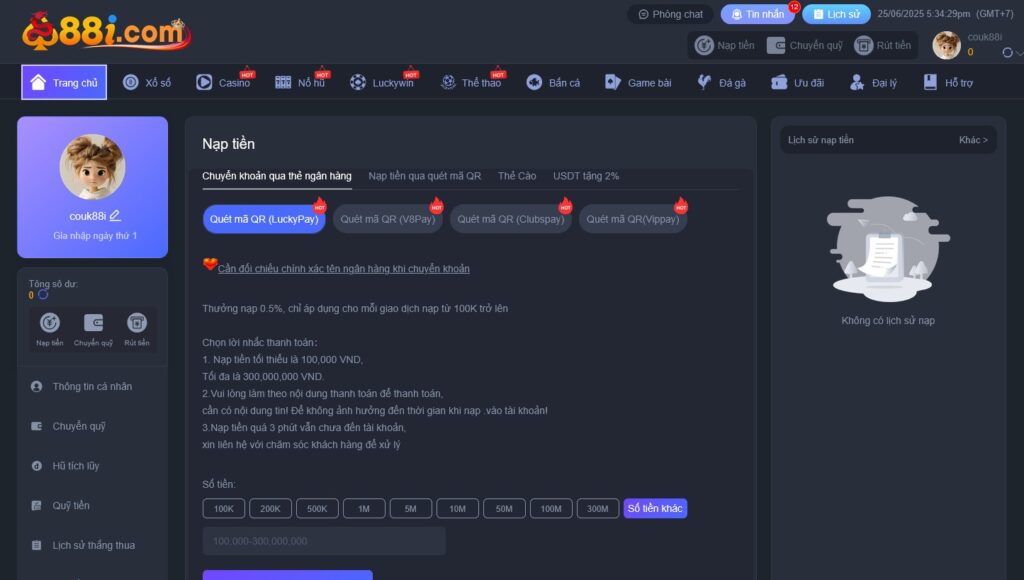The image size is (1024, 580).
Task: Choose 500K amount
Action: (x=317, y=509)
